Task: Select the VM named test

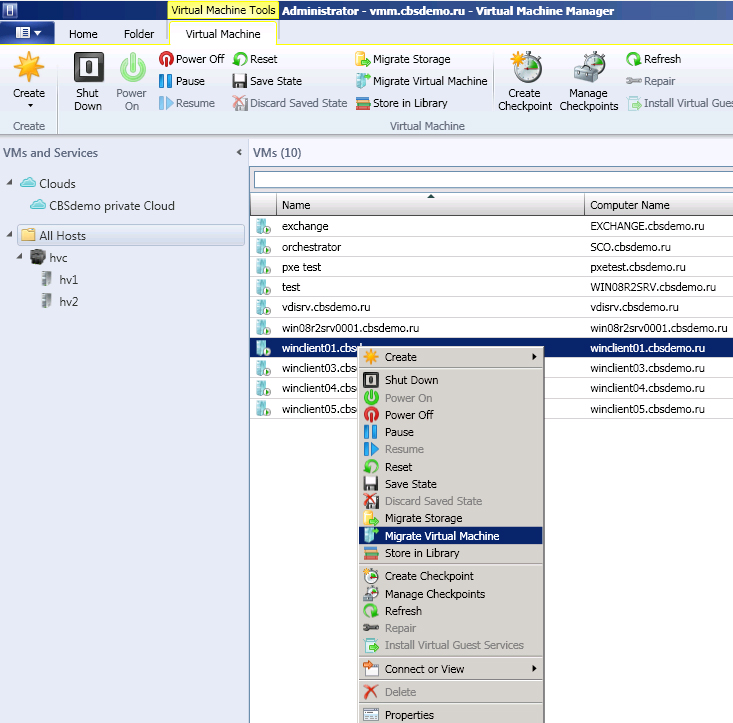Action: tap(491, 287)
